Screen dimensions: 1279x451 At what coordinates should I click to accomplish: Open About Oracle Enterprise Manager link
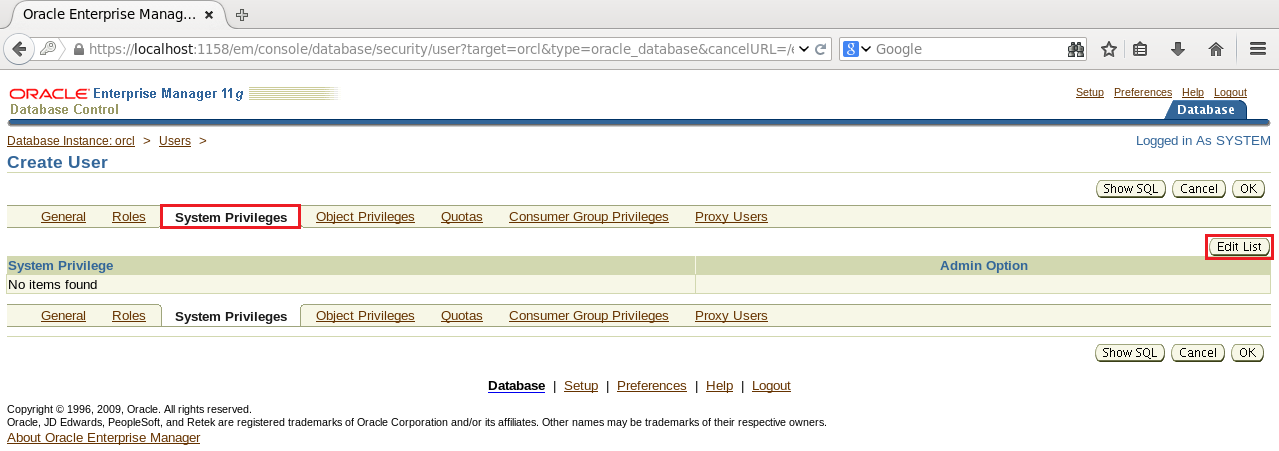point(104,438)
